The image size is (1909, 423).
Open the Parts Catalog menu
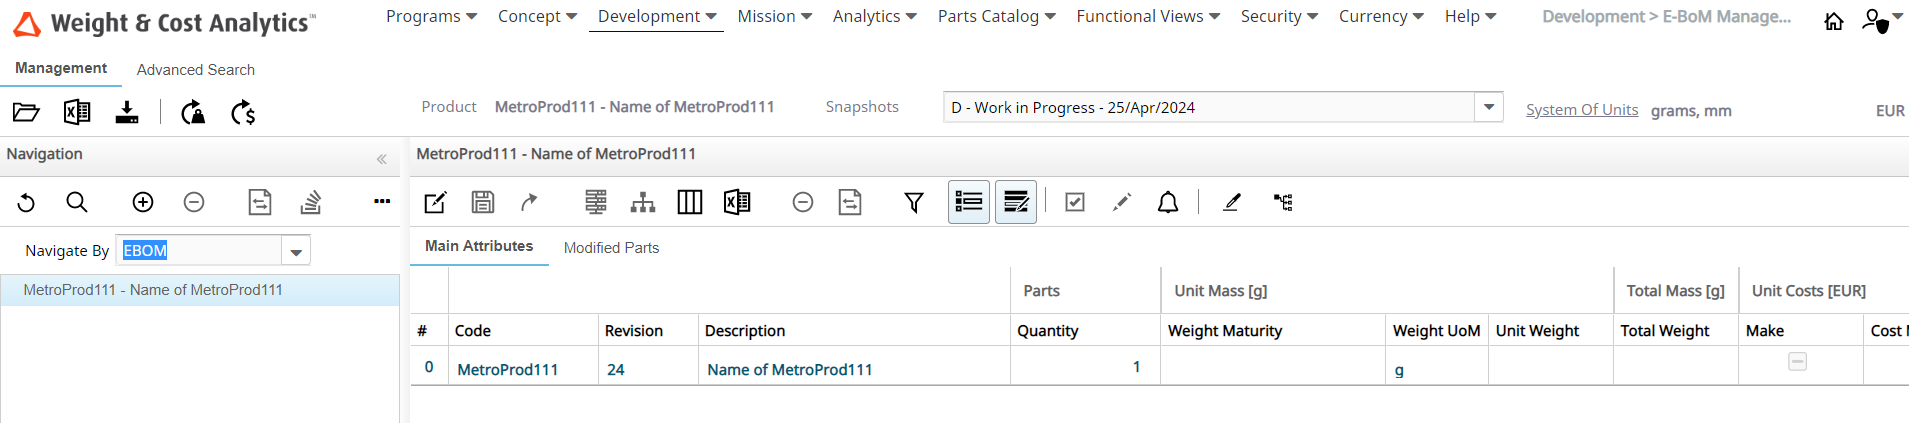[996, 17]
